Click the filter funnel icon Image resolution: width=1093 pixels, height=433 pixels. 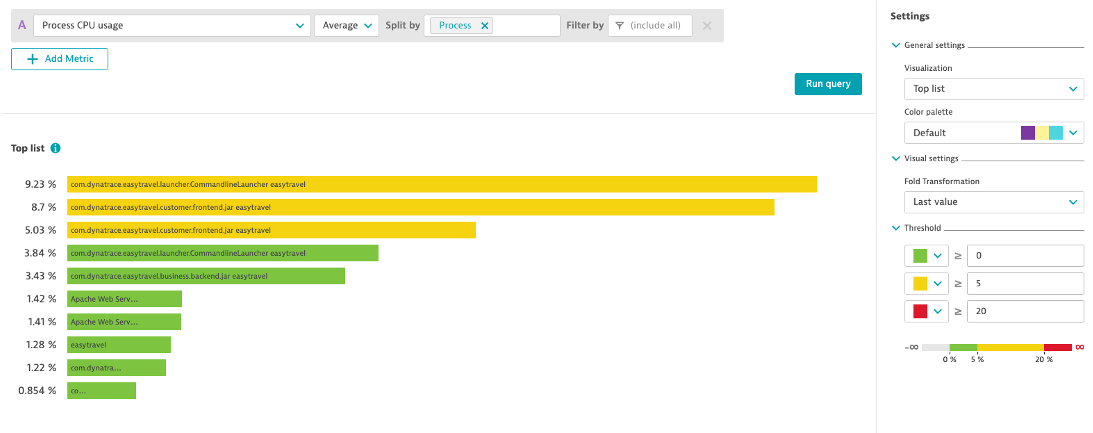coord(620,26)
